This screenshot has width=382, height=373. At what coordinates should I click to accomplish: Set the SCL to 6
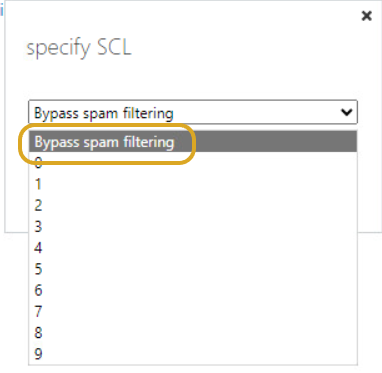point(193,290)
